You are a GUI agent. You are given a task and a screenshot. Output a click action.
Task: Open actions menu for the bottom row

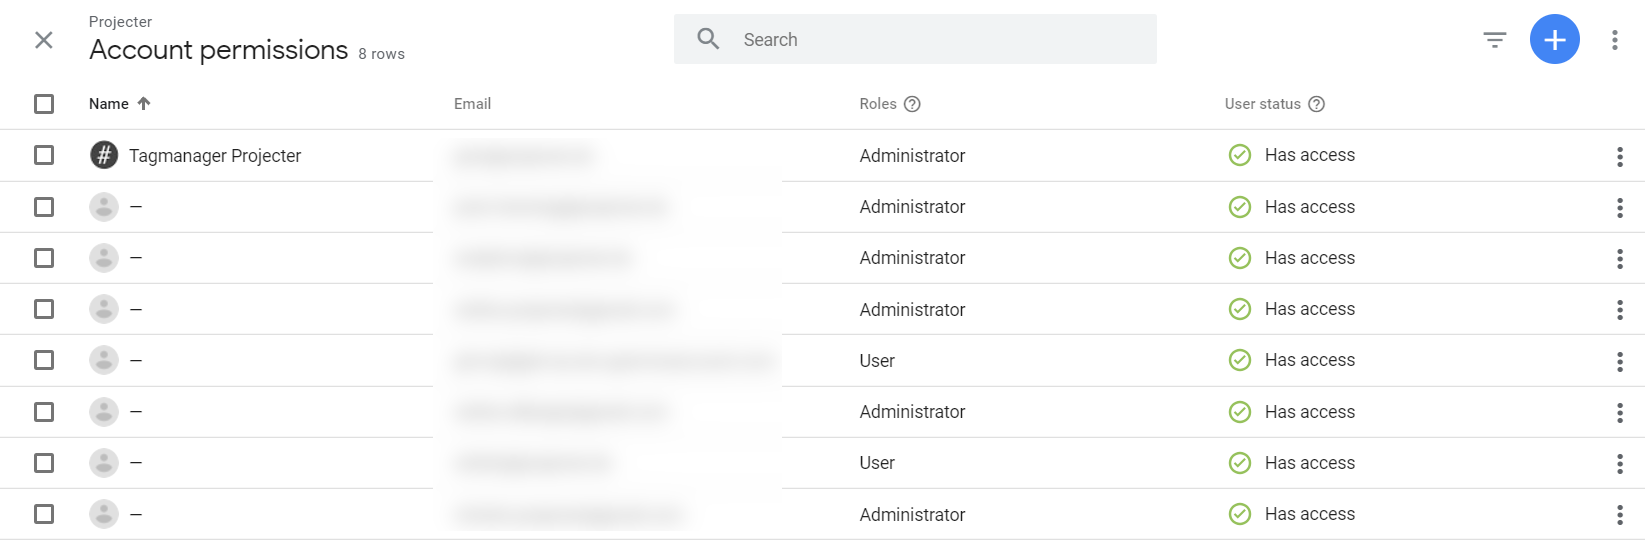[x=1620, y=515]
